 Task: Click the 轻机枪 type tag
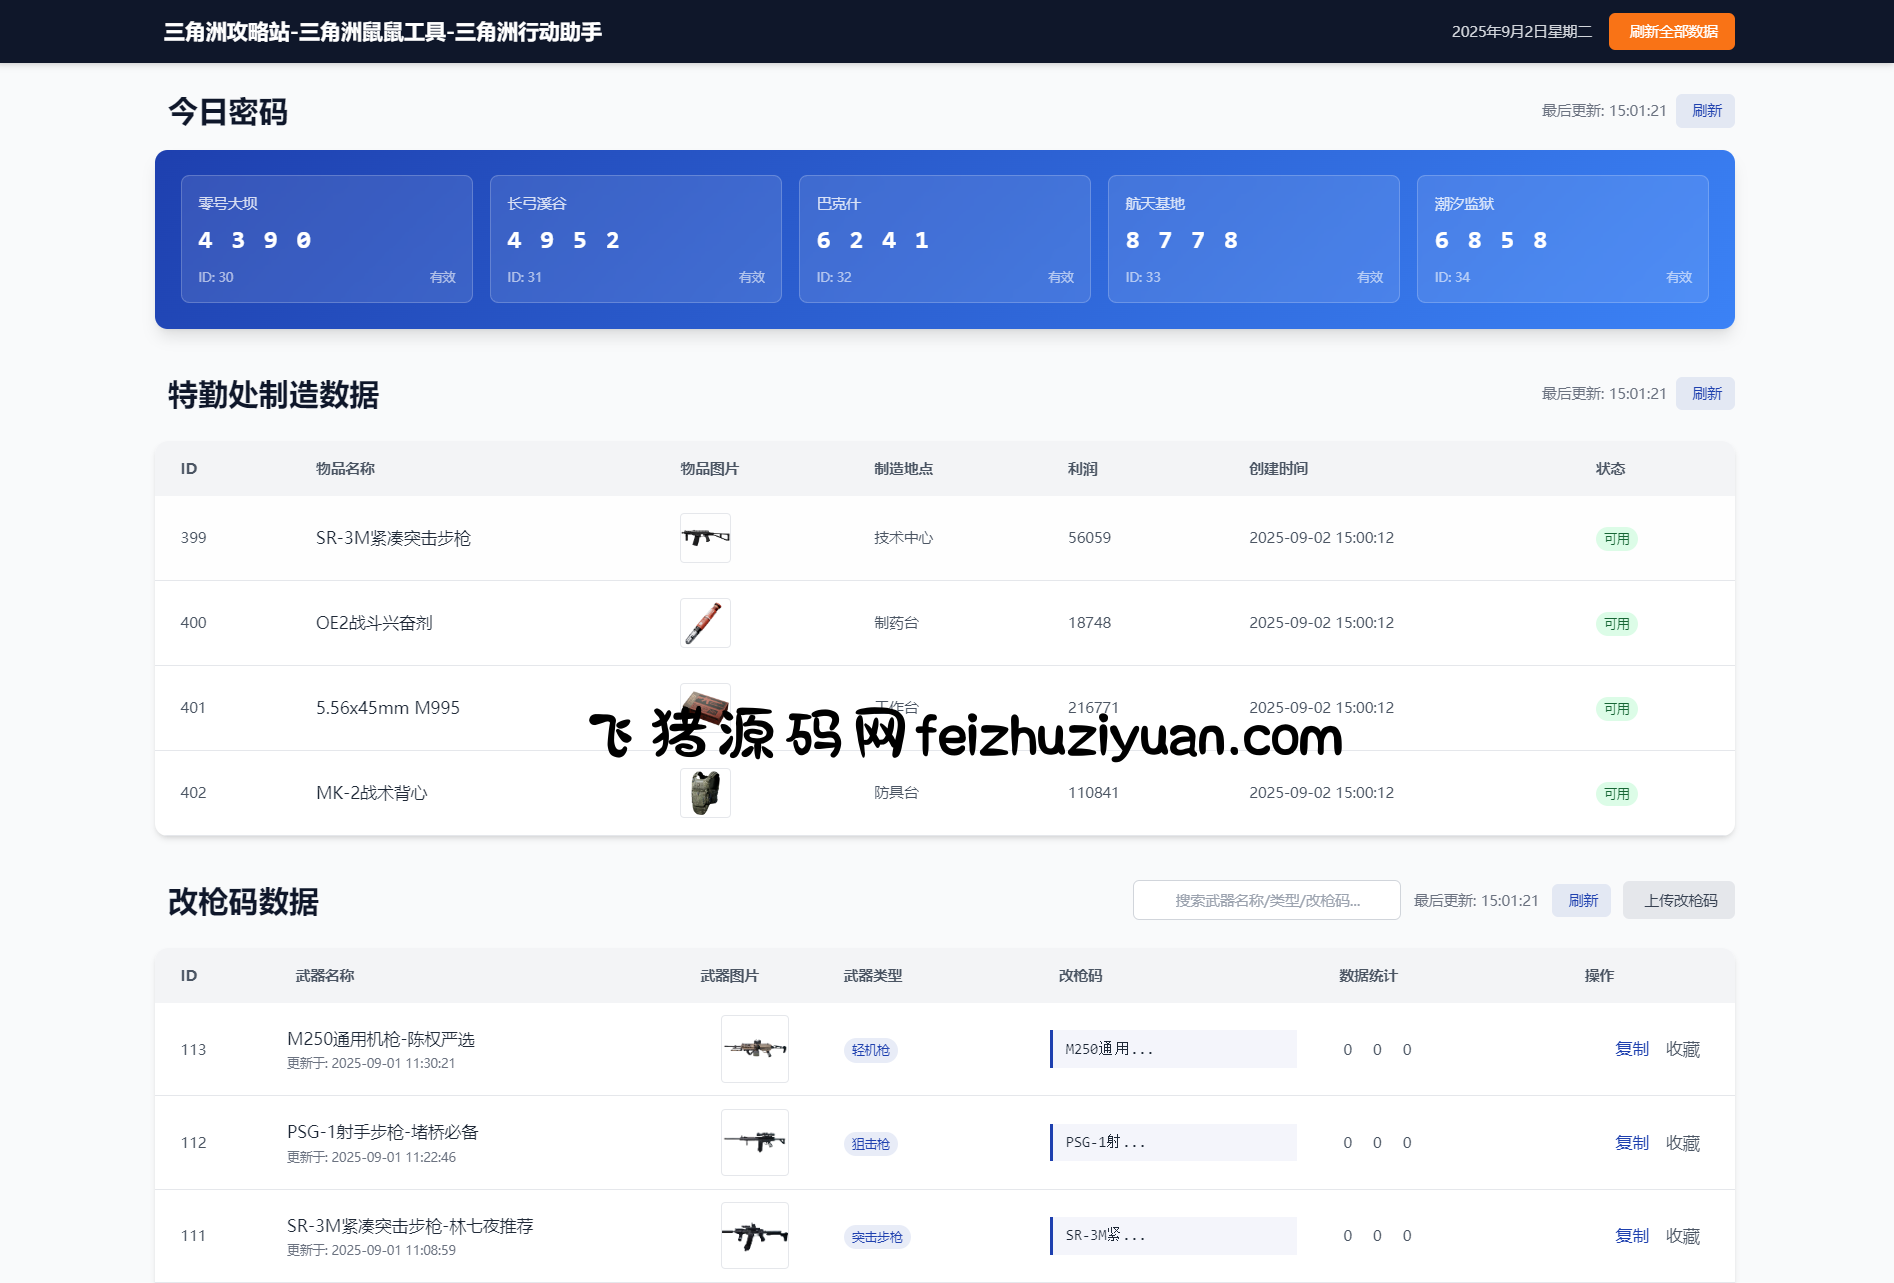pos(870,1050)
